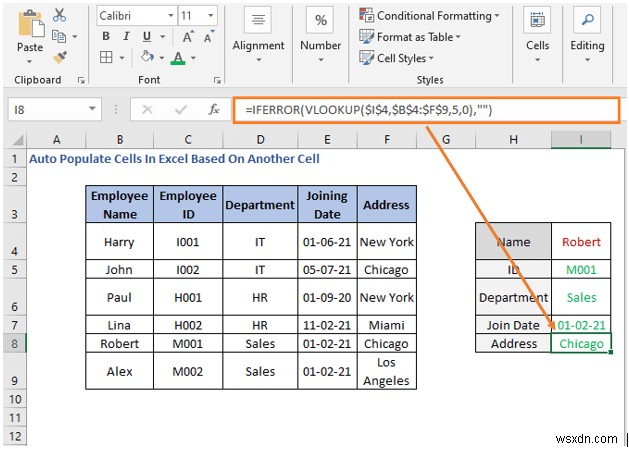Click the Join Date label cell
The height and width of the screenshot is (449, 629).
pyautogui.click(x=513, y=325)
